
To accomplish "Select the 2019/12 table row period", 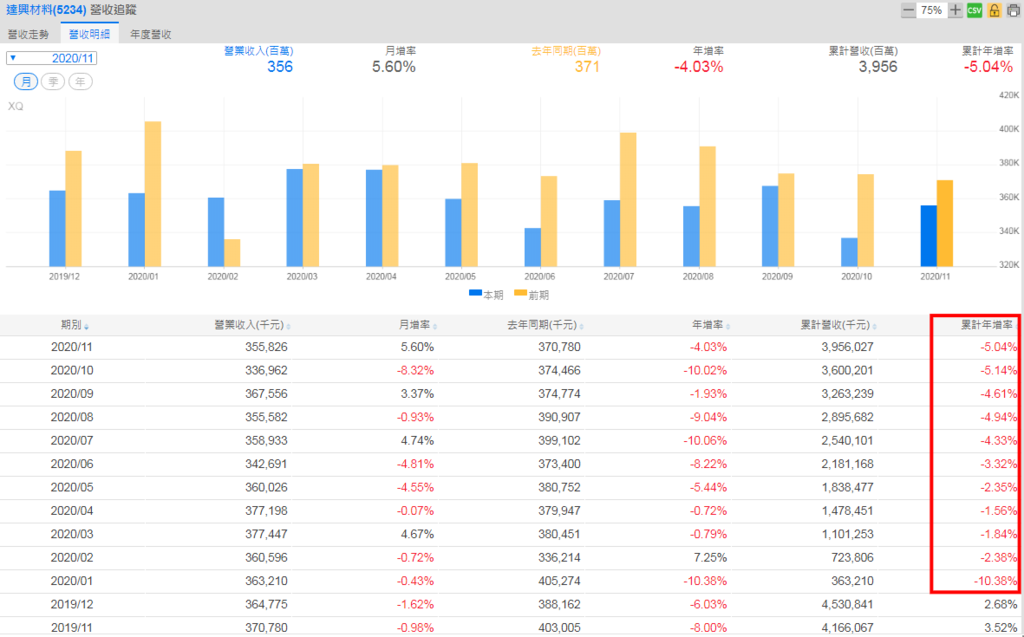I will click(72, 604).
